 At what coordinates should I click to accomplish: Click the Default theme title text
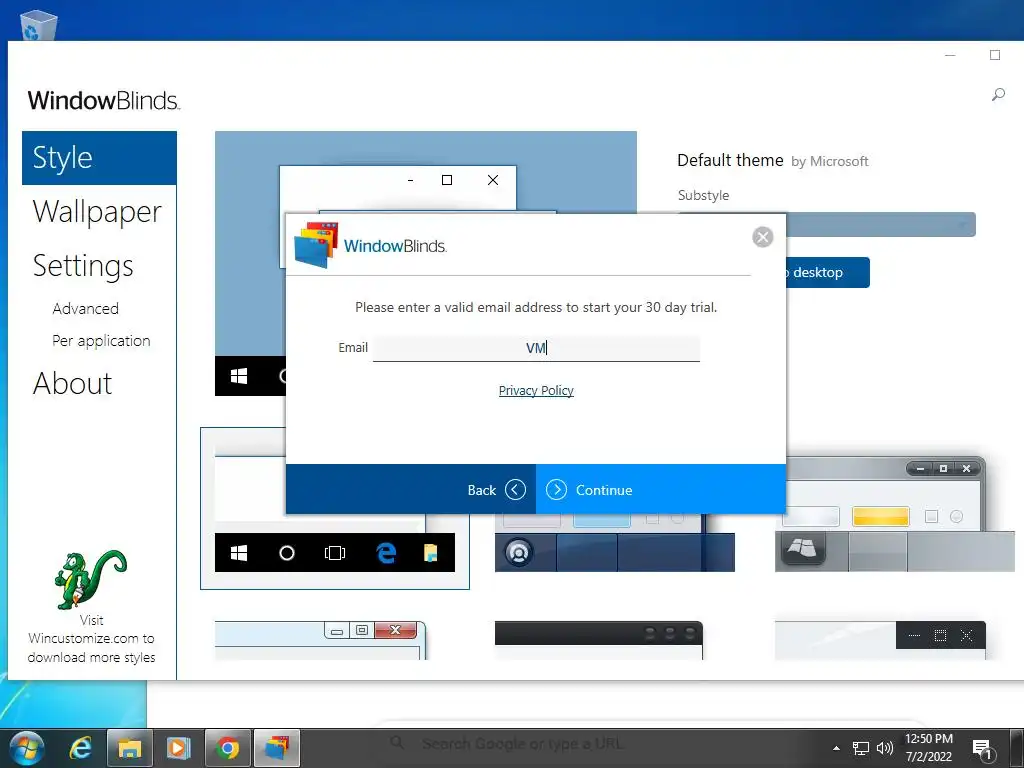[730, 161]
